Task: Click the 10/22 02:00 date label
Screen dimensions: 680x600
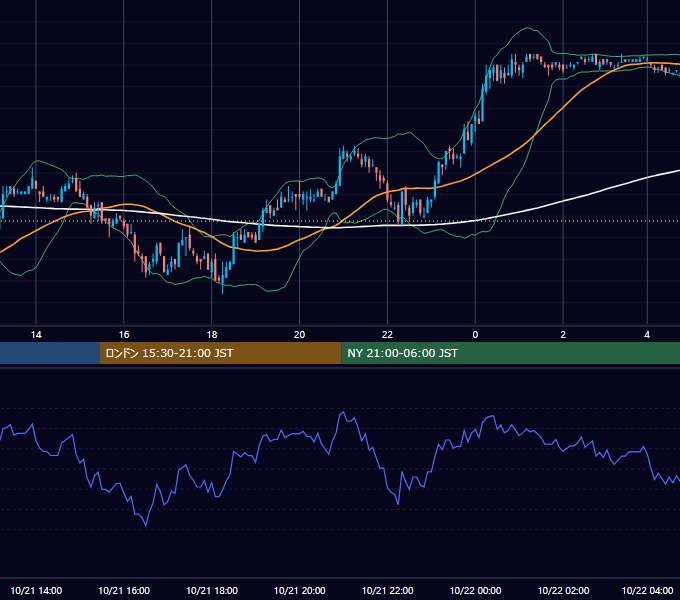Action: point(563,590)
